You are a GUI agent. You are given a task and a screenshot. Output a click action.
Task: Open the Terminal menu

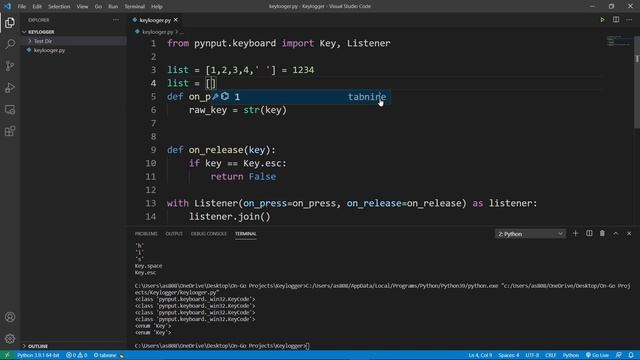(135, 7)
